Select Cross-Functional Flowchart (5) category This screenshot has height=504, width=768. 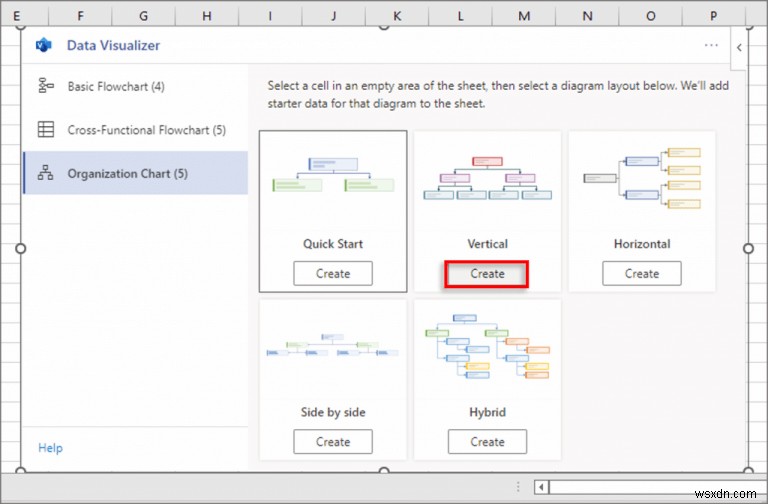135,130
